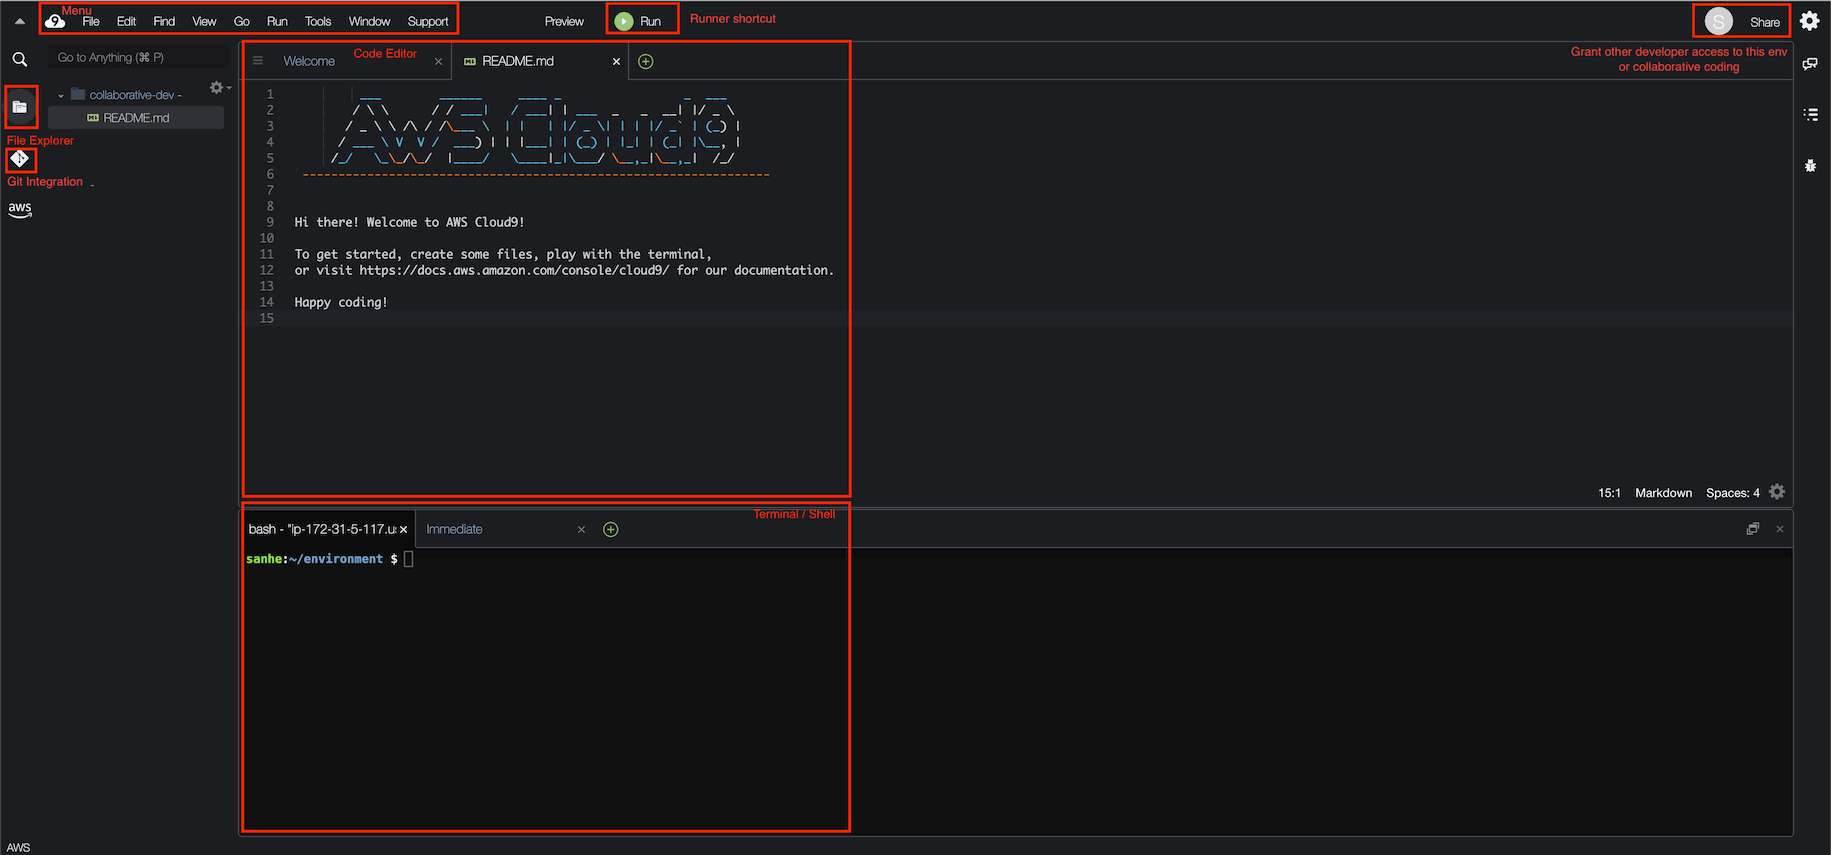Switch to the bash terminal tab
Screen dimensions: 1831x855
322,529
